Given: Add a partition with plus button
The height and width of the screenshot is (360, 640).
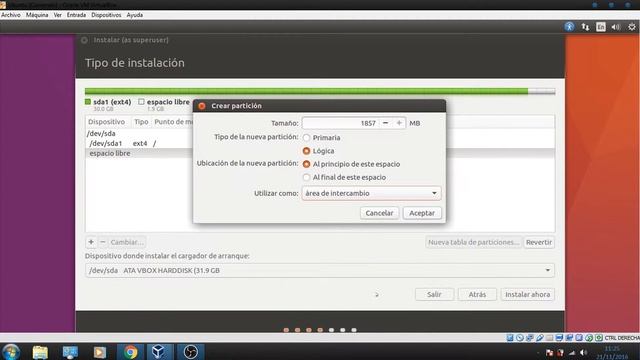Looking at the screenshot, I should click(x=91, y=242).
